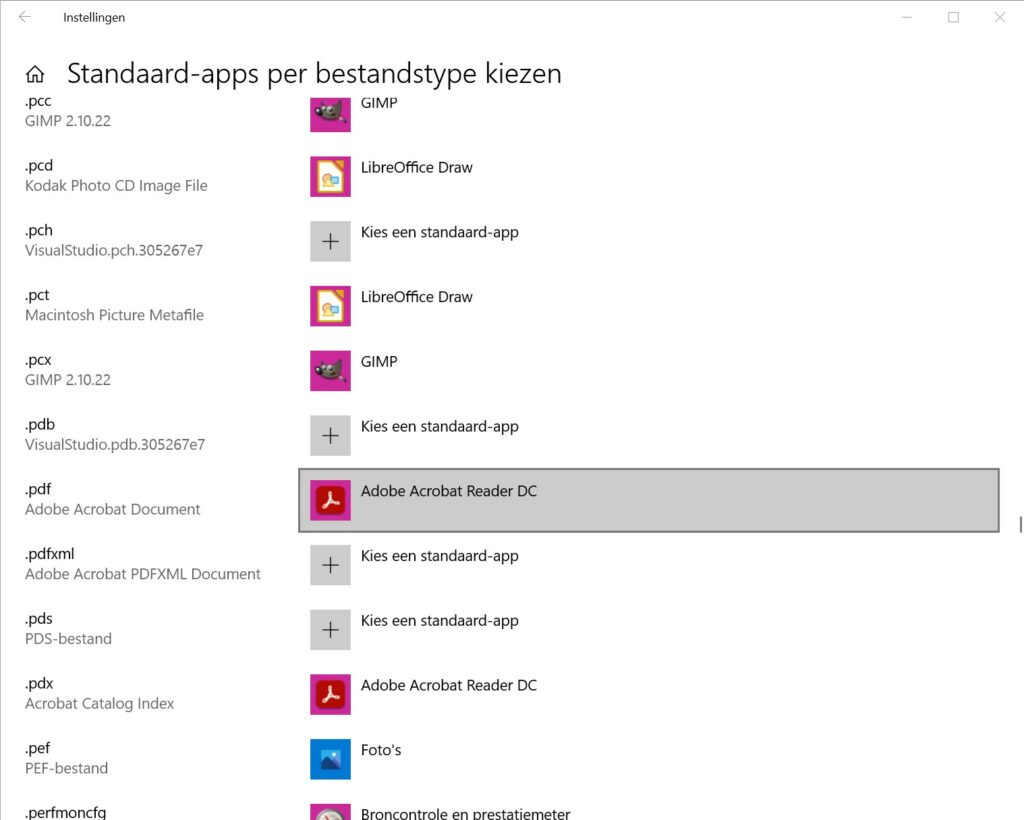Change GIMP default for .pcx

[379, 362]
